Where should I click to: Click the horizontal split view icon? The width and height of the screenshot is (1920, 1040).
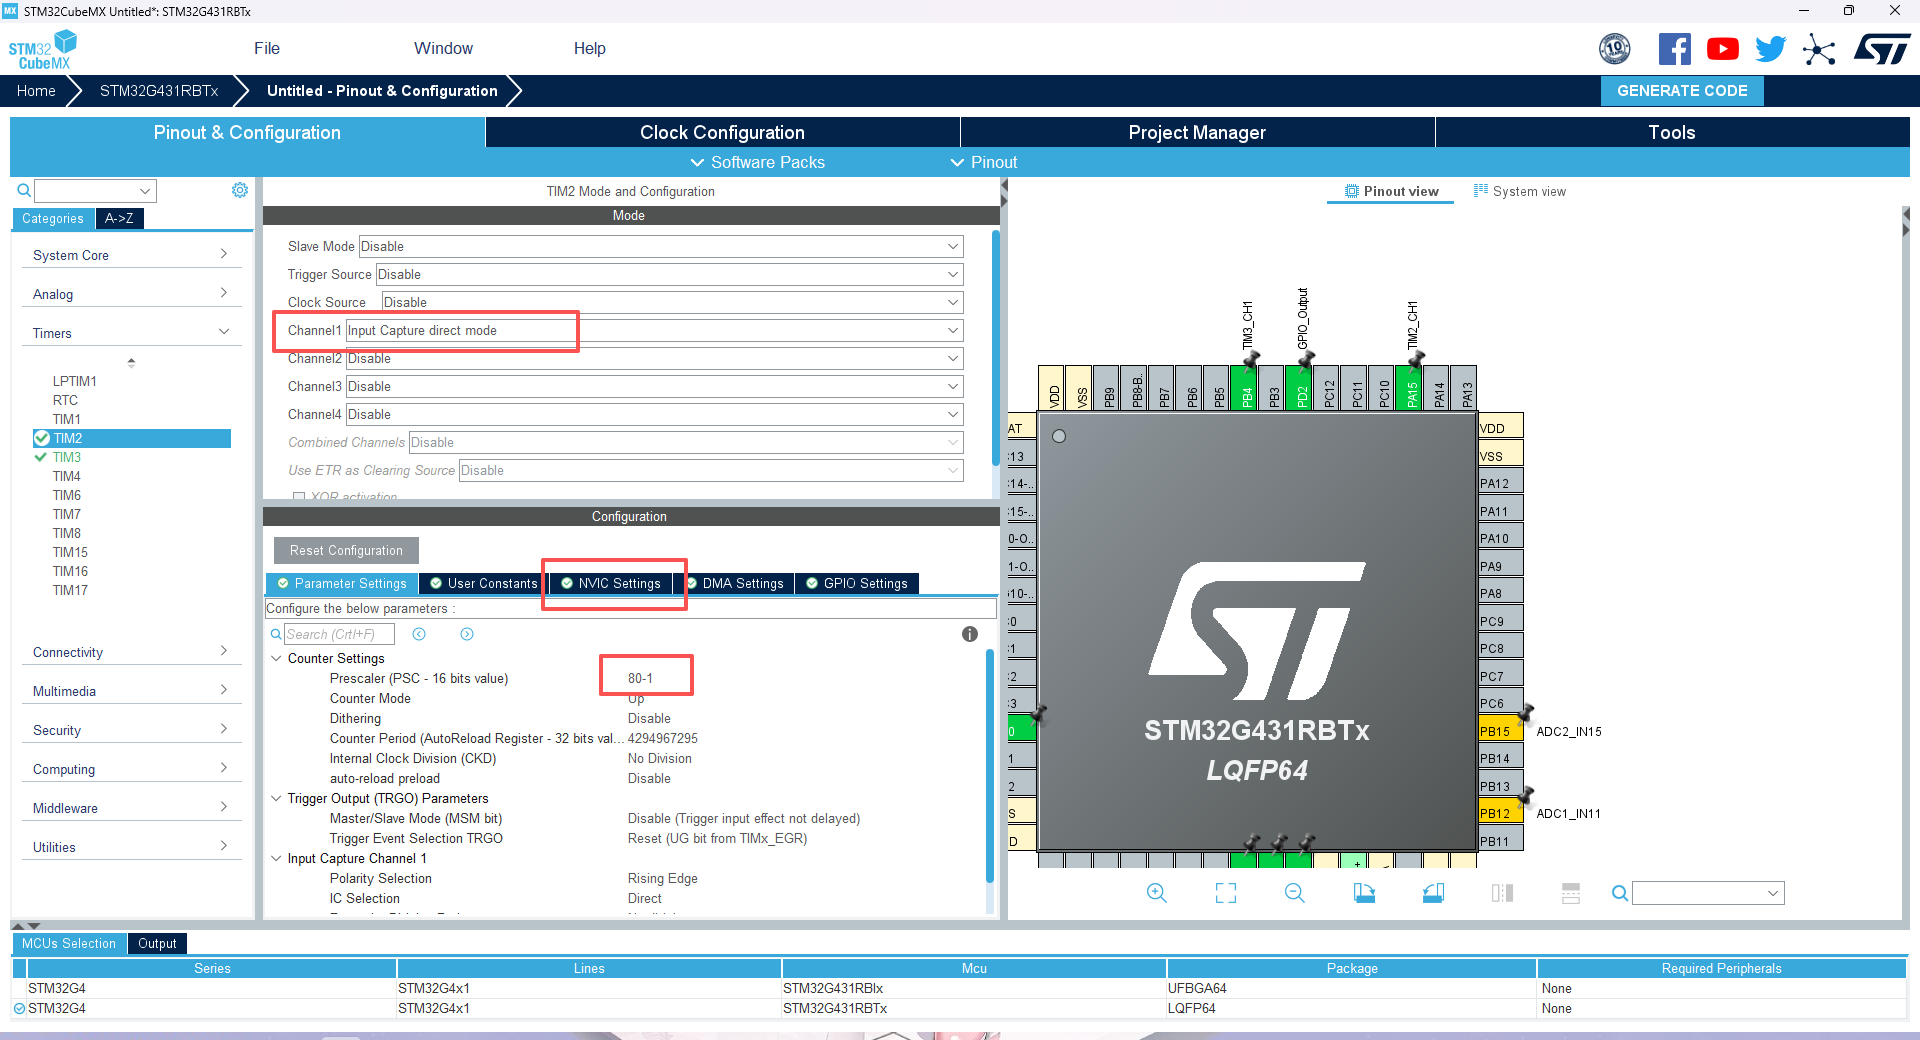pyautogui.click(x=1571, y=893)
